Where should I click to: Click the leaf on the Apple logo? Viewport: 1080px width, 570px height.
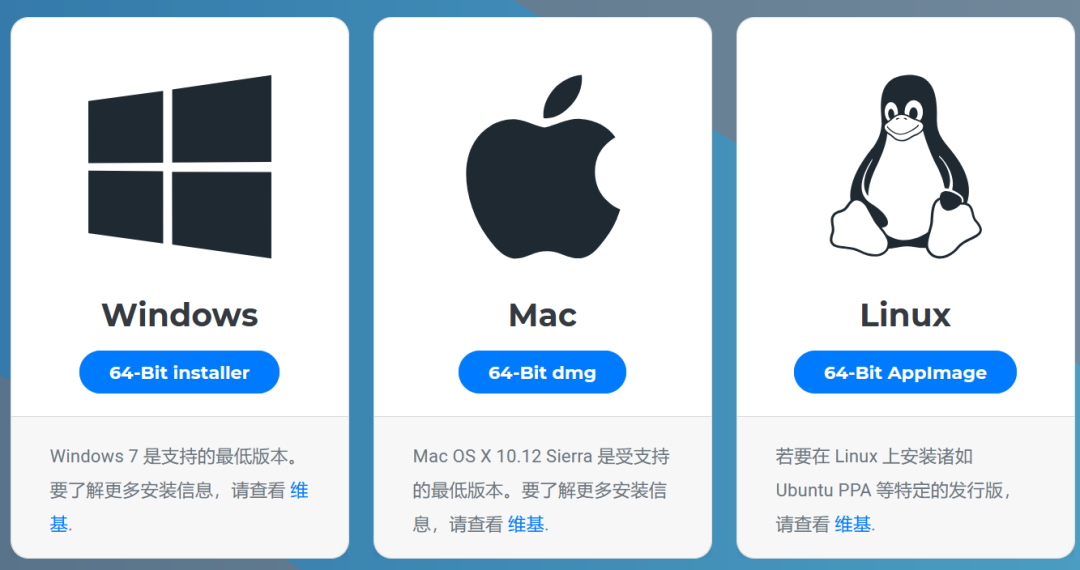[x=563, y=96]
